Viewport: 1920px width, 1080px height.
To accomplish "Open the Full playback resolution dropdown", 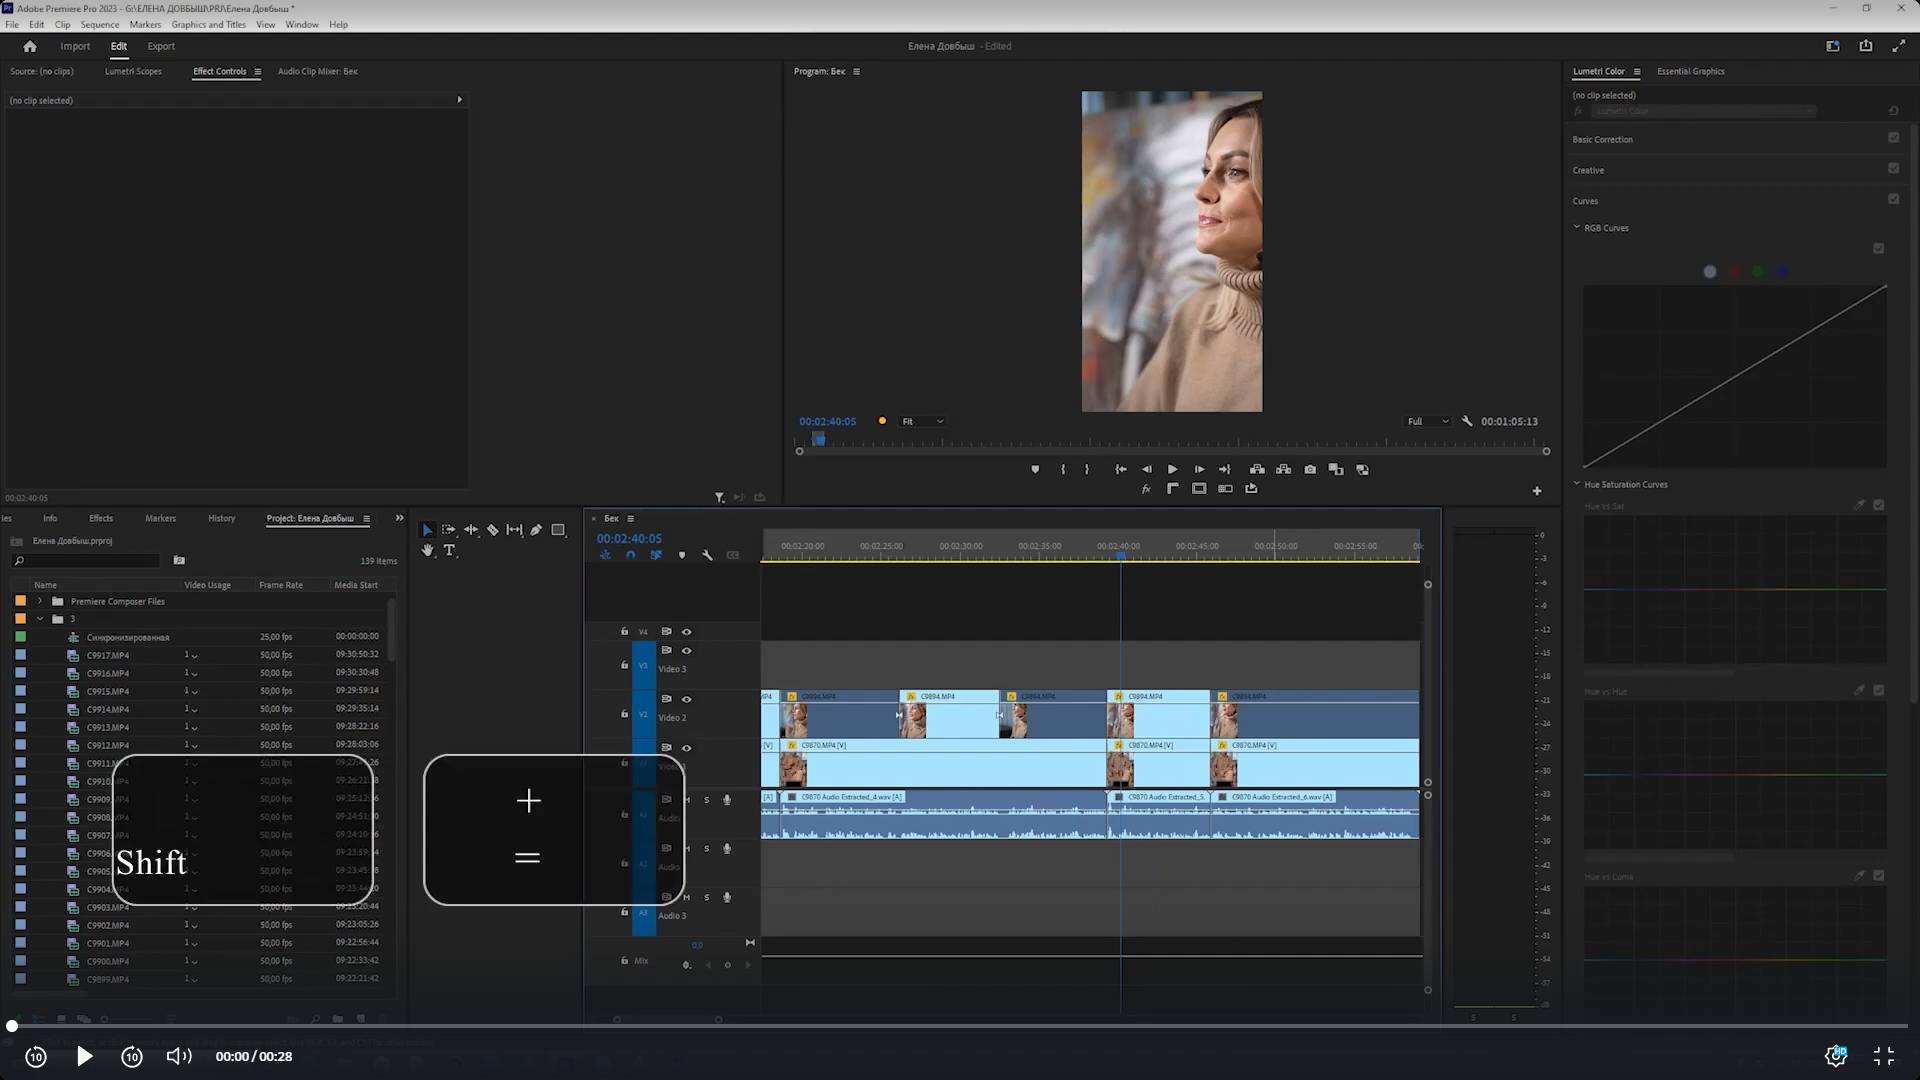I will 1428,421.
